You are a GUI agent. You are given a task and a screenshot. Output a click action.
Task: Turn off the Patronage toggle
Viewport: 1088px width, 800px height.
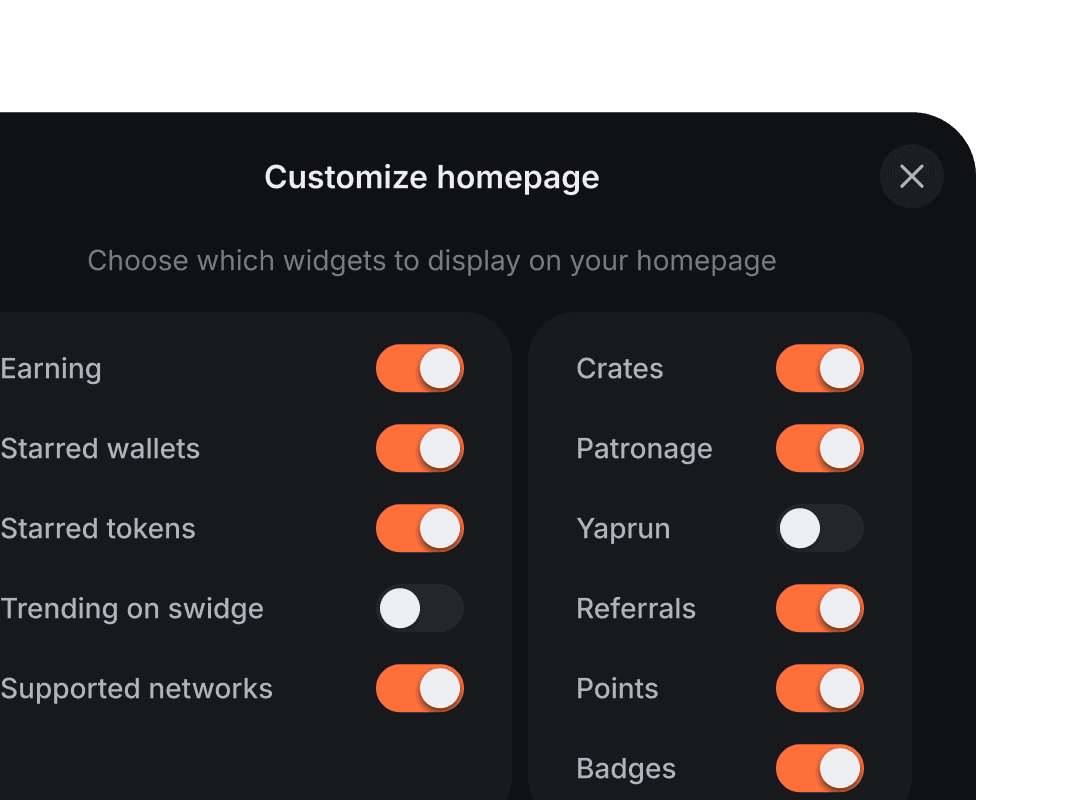point(819,448)
